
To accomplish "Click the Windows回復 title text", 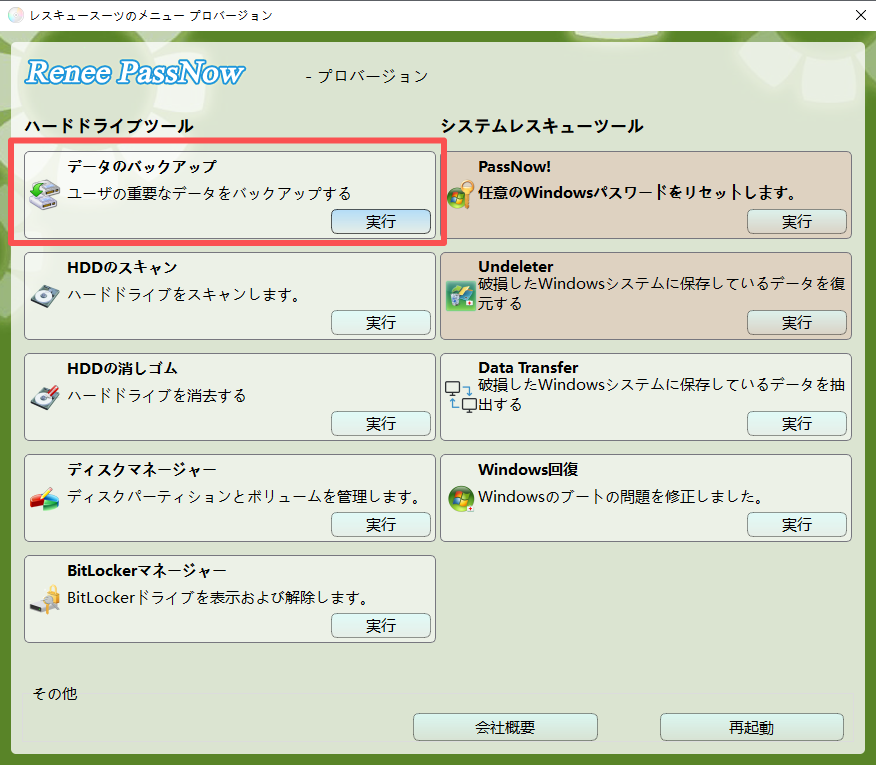I will pyautogui.click(x=528, y=469).
